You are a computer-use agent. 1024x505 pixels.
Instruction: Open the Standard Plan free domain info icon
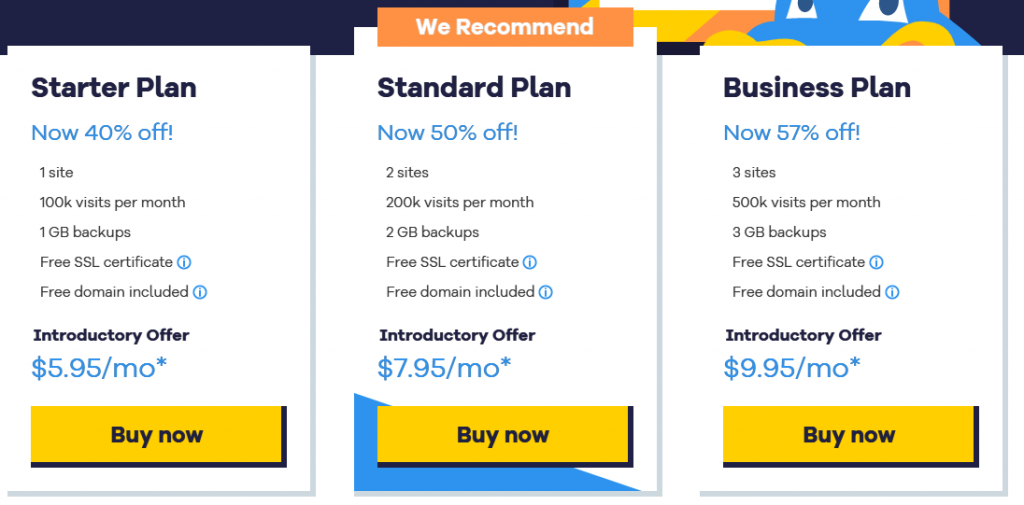tap(546, 292)
